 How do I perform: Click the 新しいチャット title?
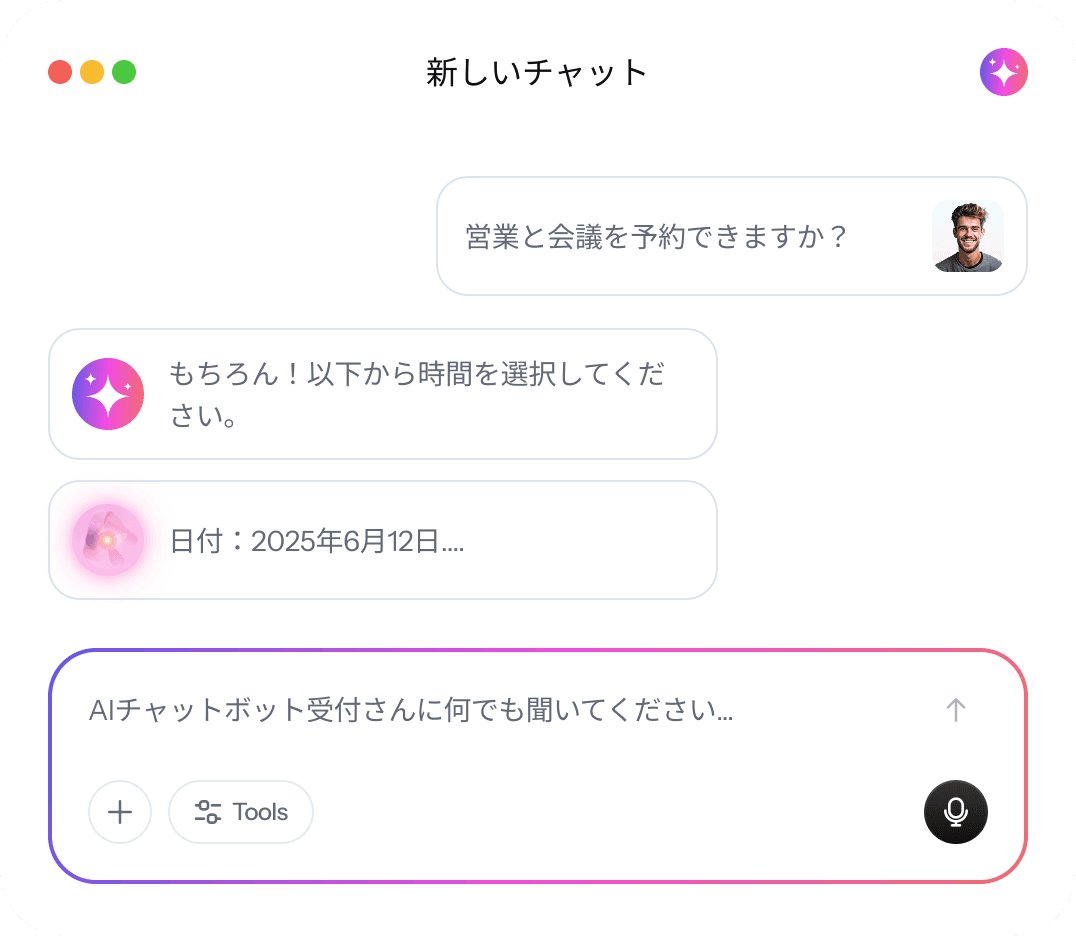point(538,72)
